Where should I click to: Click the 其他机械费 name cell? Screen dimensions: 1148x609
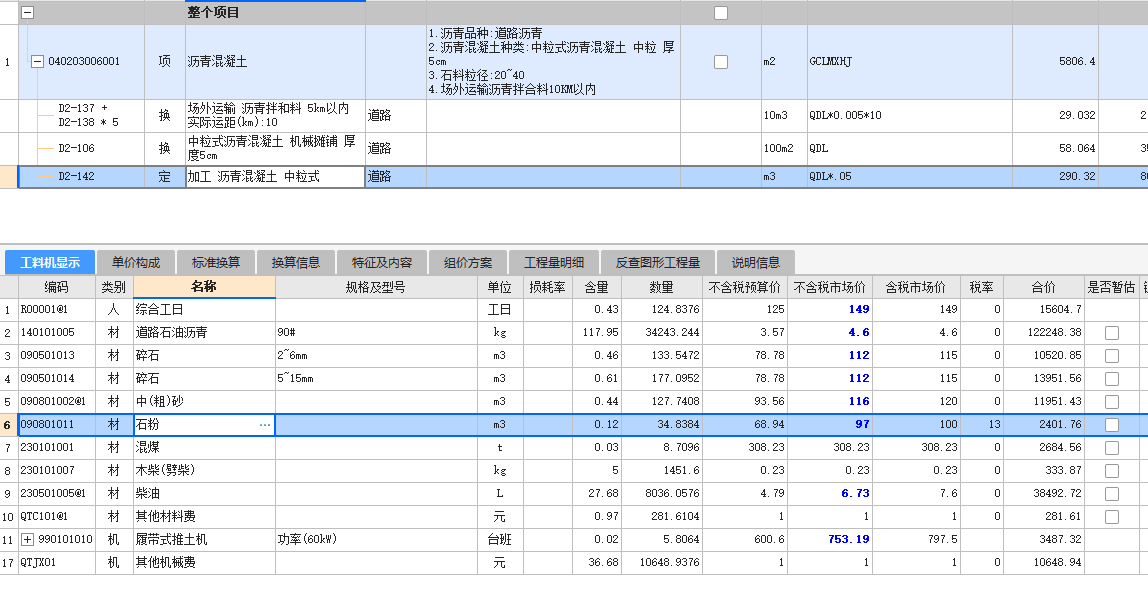[204, 563]
